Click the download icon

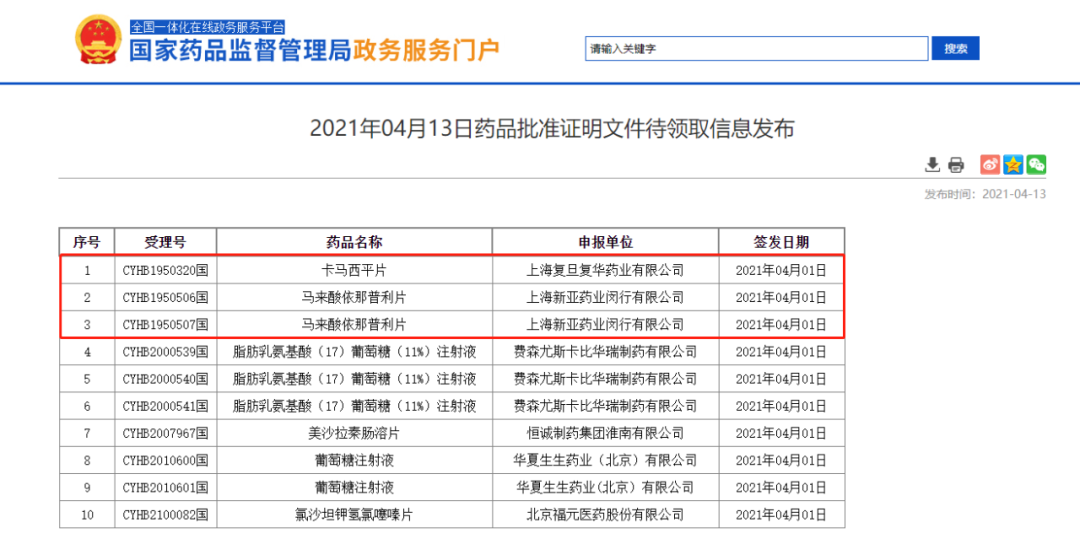(x=932, y=165)
